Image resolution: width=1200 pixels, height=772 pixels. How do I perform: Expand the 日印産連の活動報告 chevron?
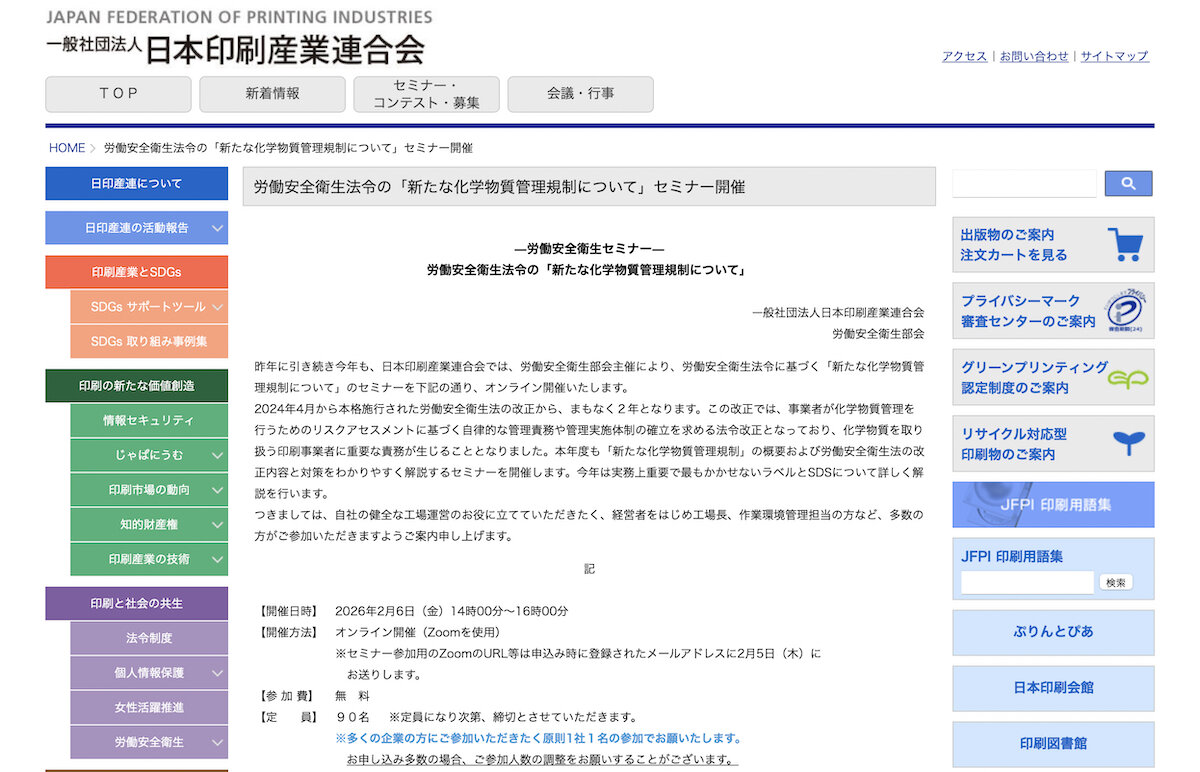217,228
